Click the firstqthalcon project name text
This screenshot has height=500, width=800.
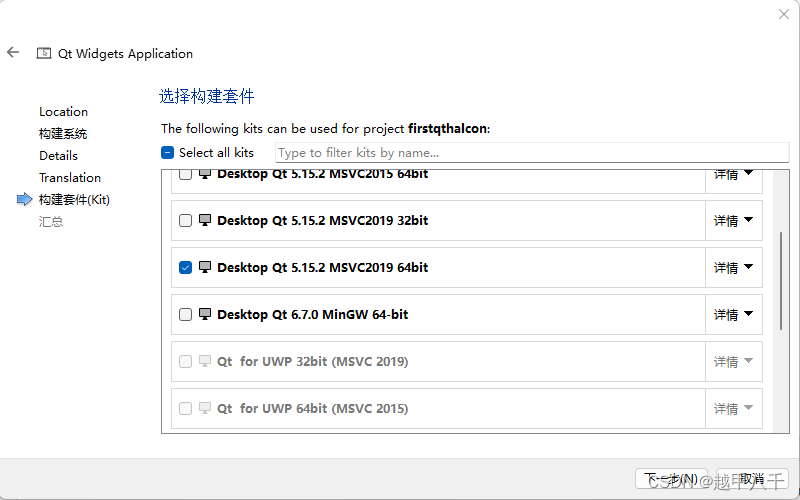coord(447,129)
